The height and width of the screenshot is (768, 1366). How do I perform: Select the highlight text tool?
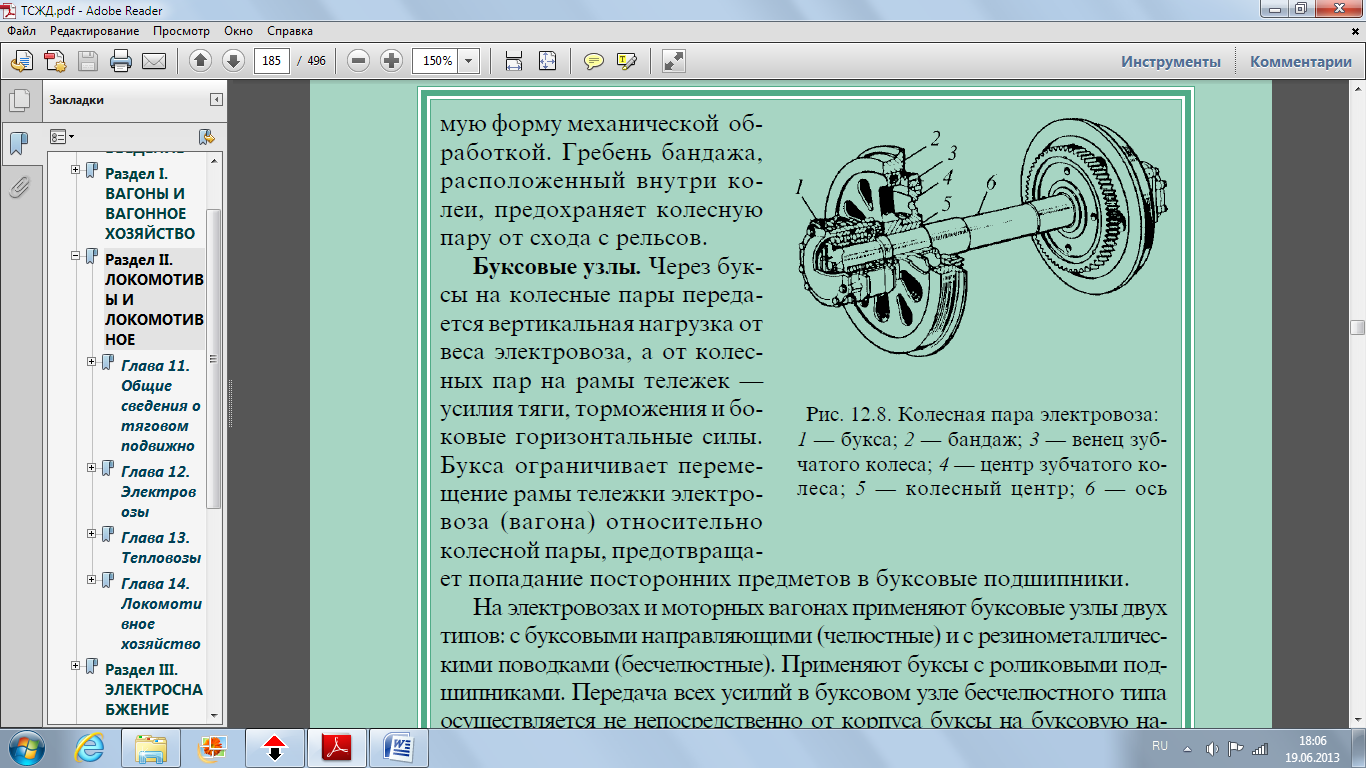click(x=627, y=61)
